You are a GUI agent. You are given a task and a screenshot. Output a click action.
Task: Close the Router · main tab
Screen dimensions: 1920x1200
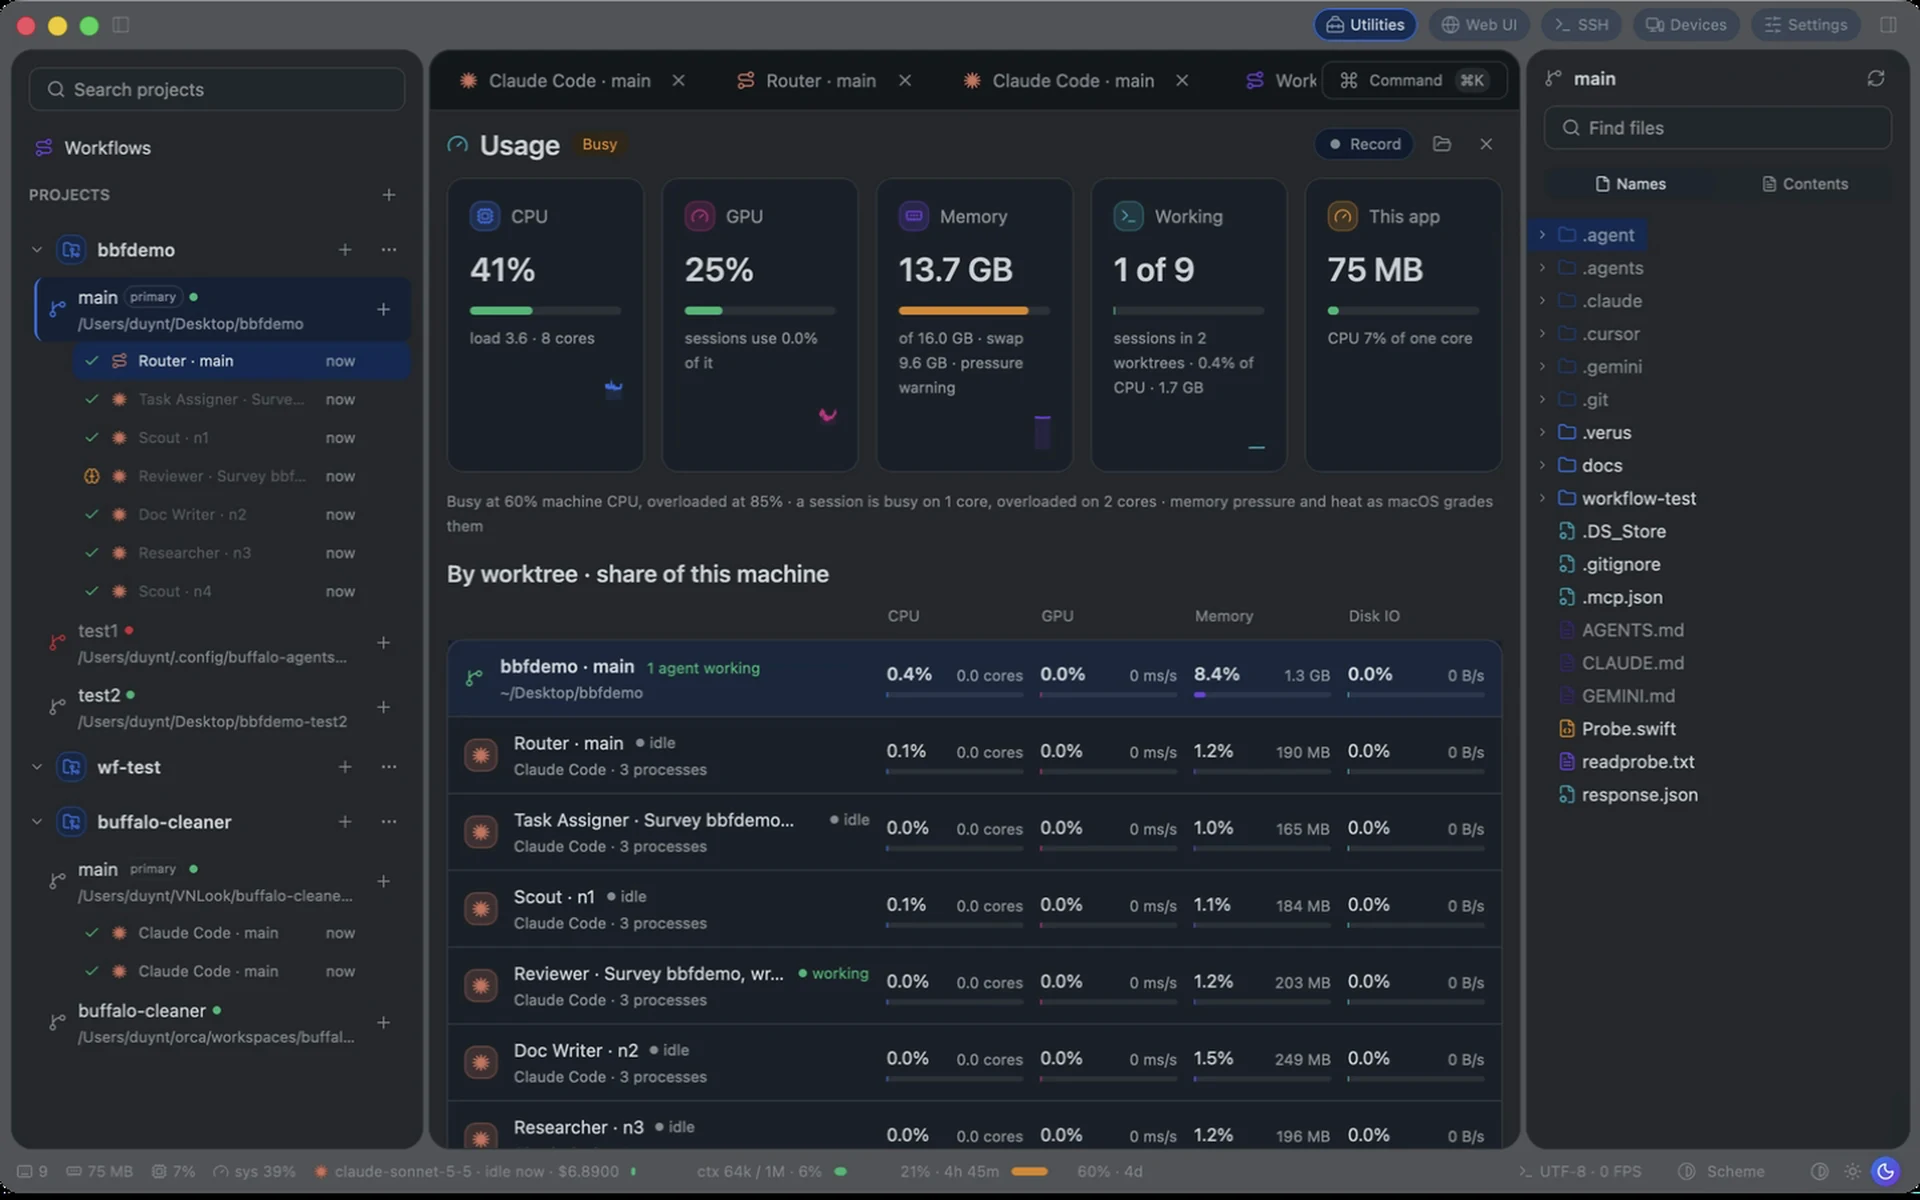pos(905,80)
